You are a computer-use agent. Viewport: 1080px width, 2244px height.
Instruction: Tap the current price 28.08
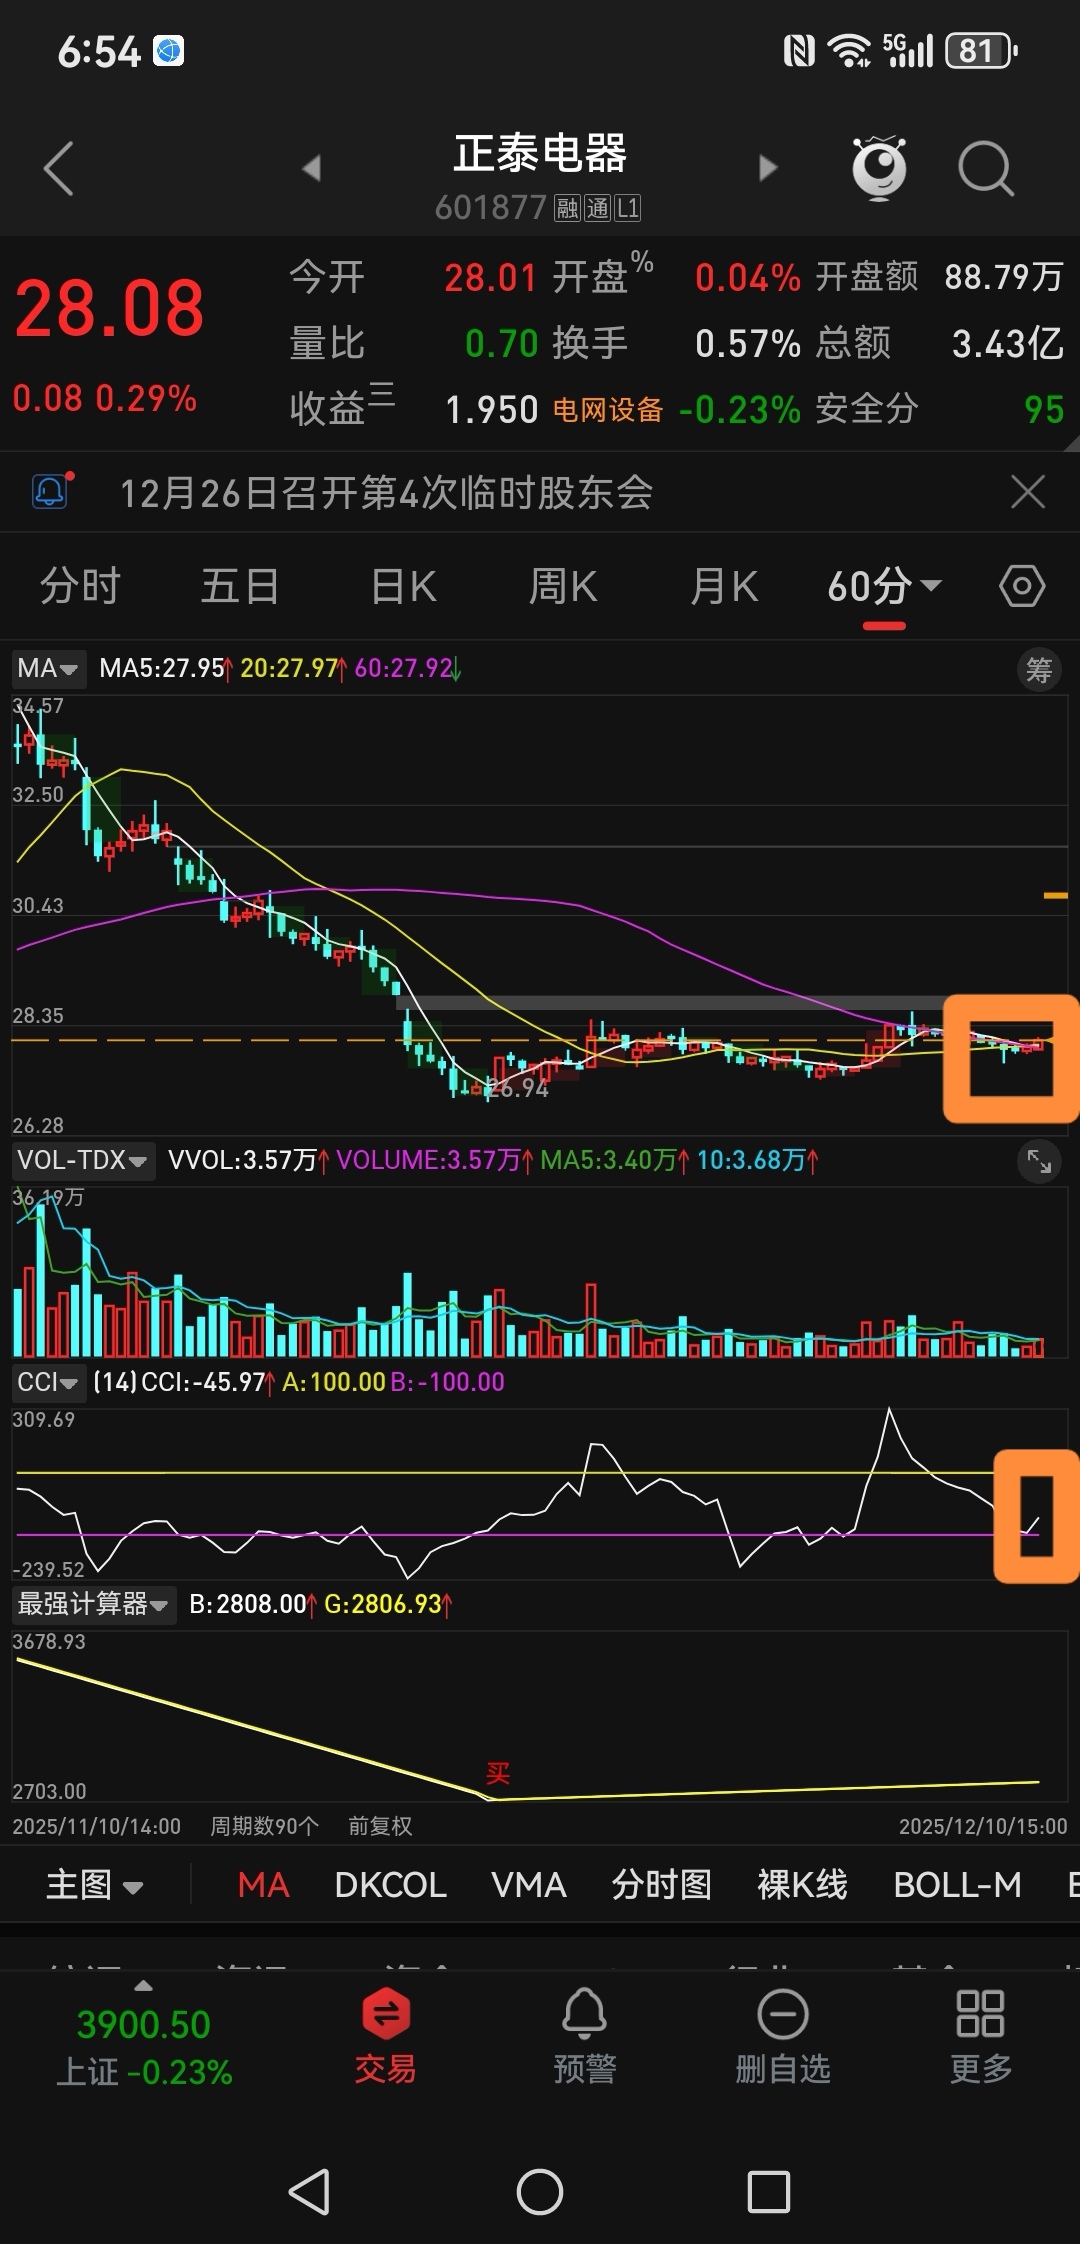click(x=109, y=308)
